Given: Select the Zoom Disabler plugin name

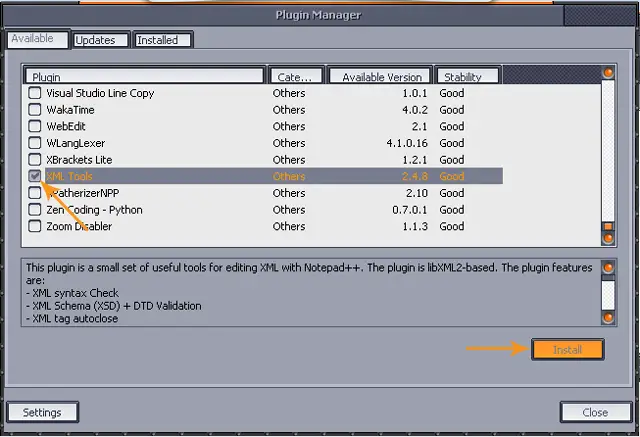Looking at the screenshot, I should point(79,226).
